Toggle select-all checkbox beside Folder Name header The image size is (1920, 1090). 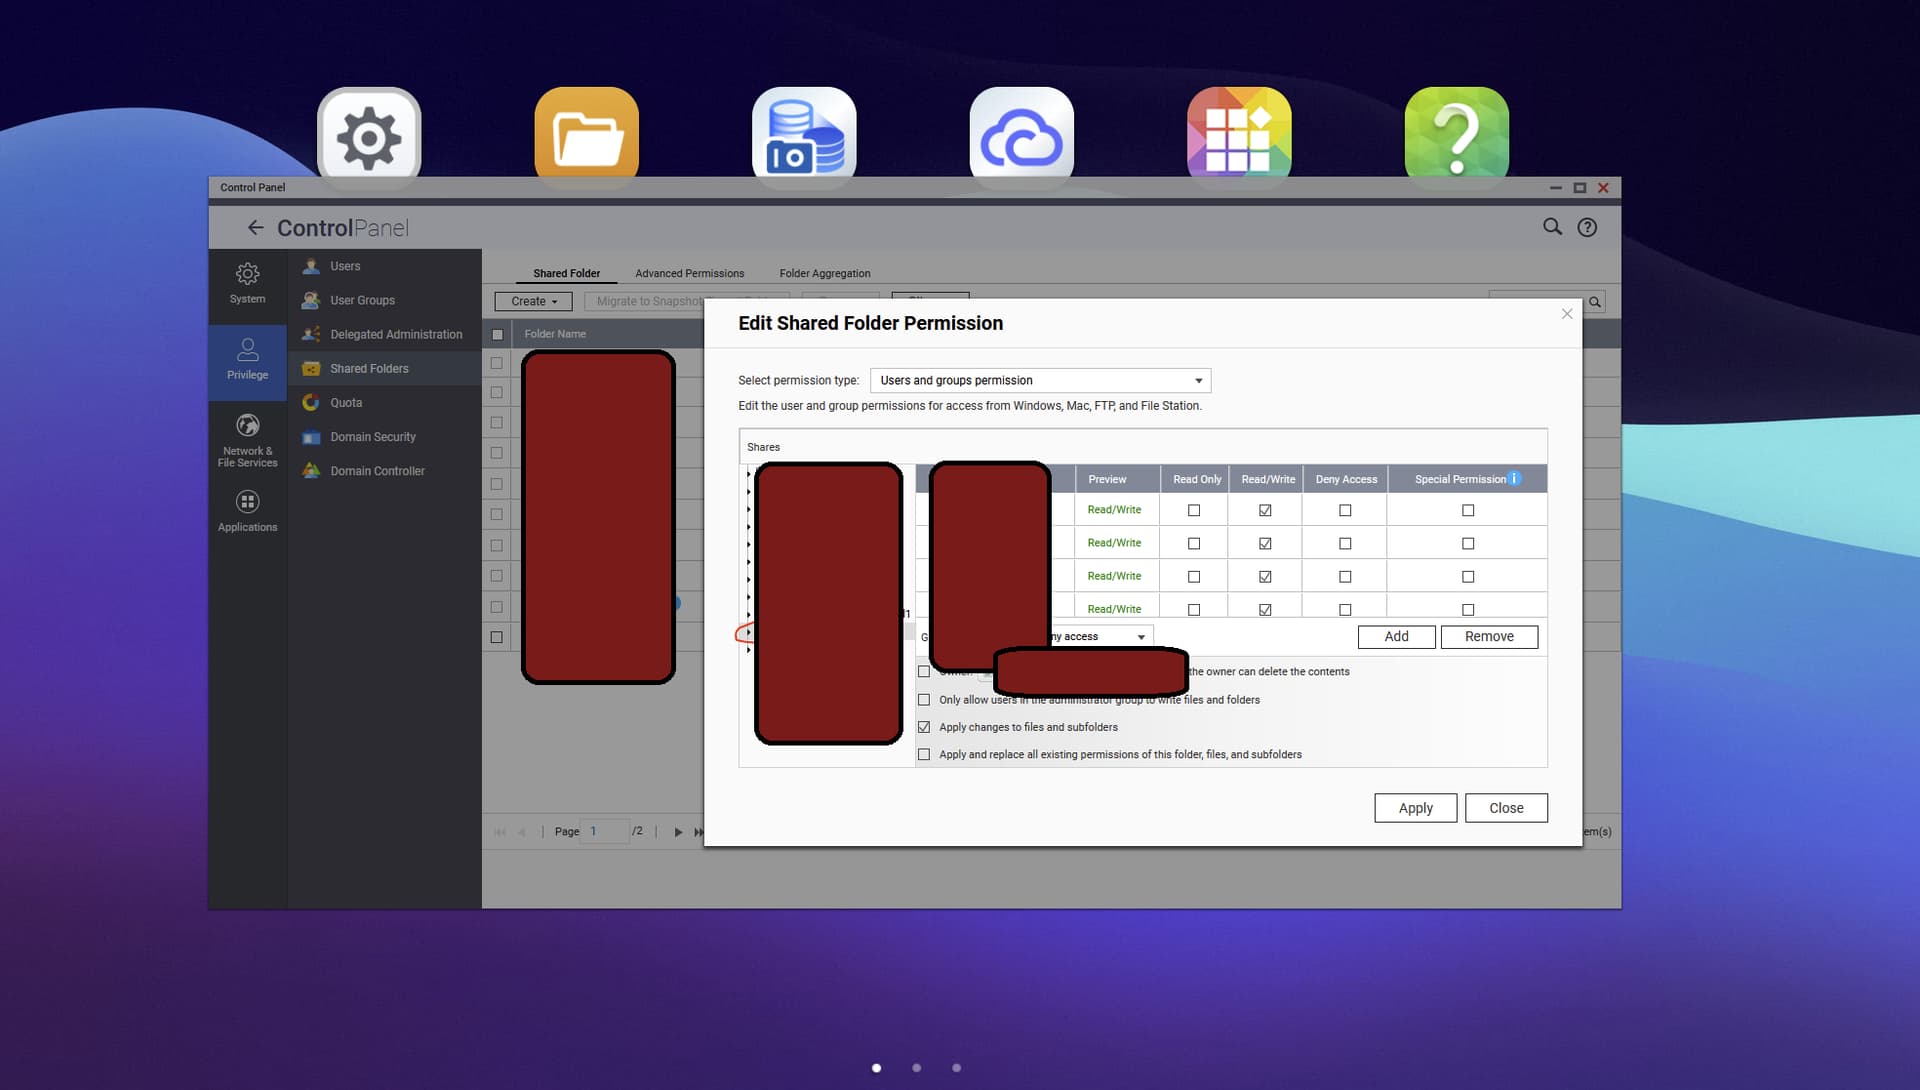tap(497, 334)
